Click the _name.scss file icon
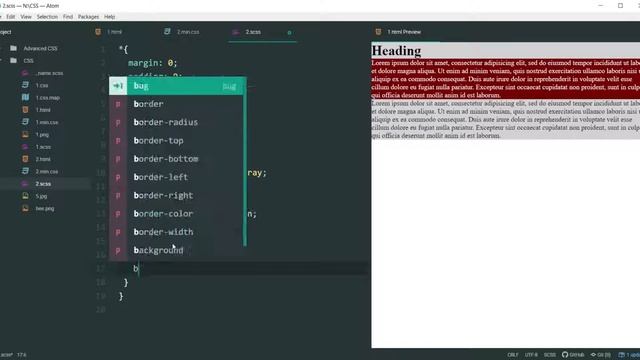640x360 pixels. pos(25,73)
